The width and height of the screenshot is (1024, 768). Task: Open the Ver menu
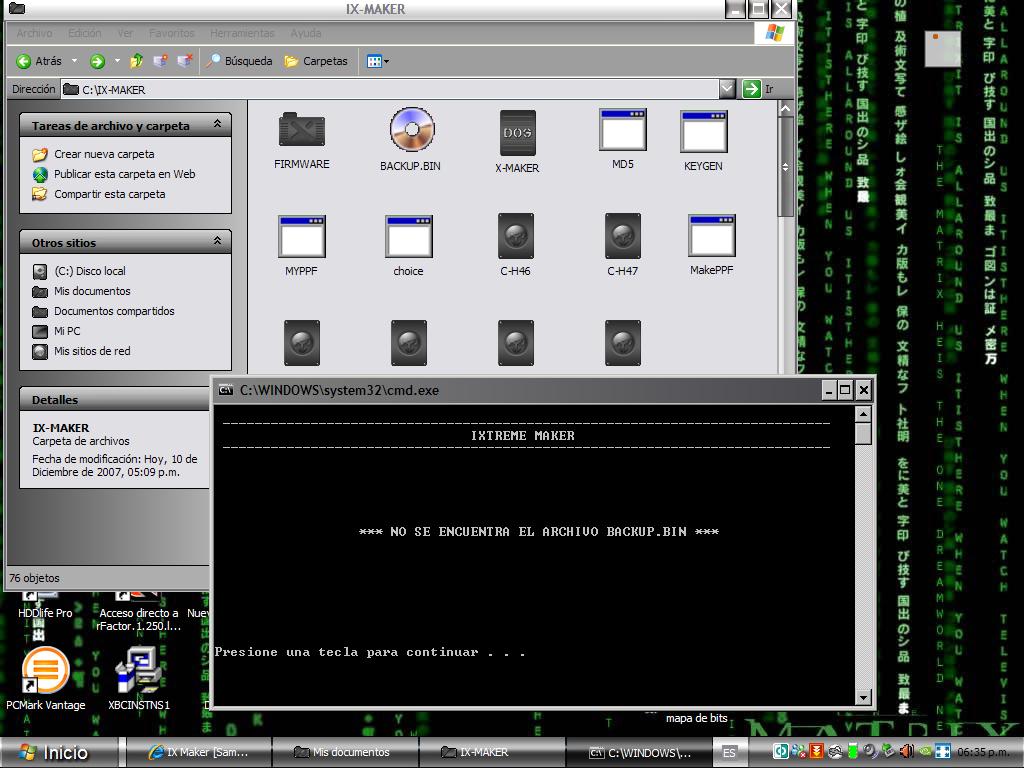point(125,33)
